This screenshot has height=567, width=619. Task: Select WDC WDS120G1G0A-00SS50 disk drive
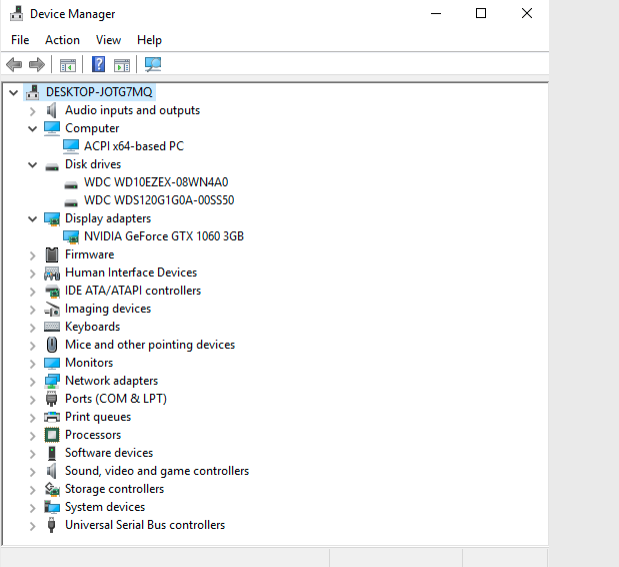pyautogui.click(x=159, y=200)
